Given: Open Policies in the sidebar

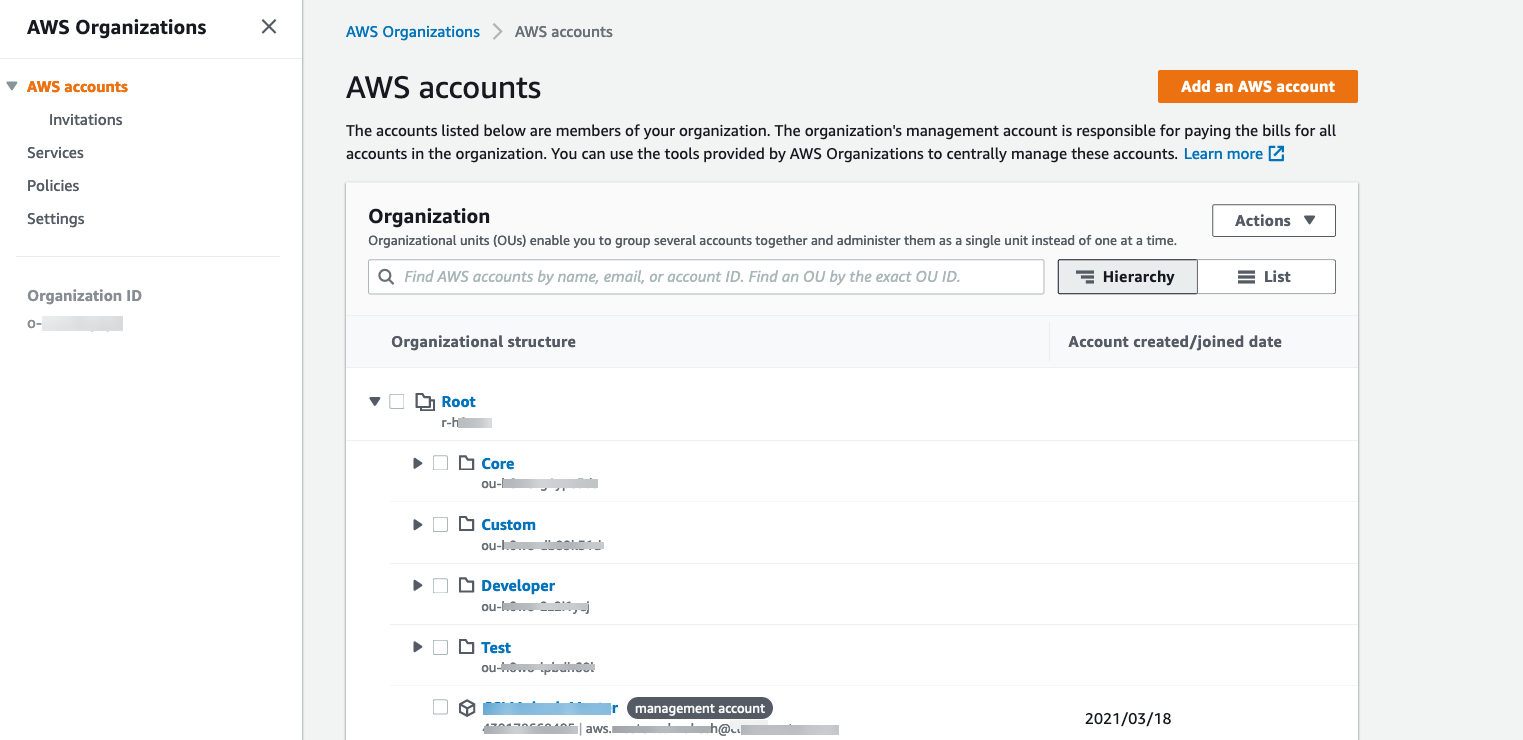Looking at the screenshot, I should 53,186.
